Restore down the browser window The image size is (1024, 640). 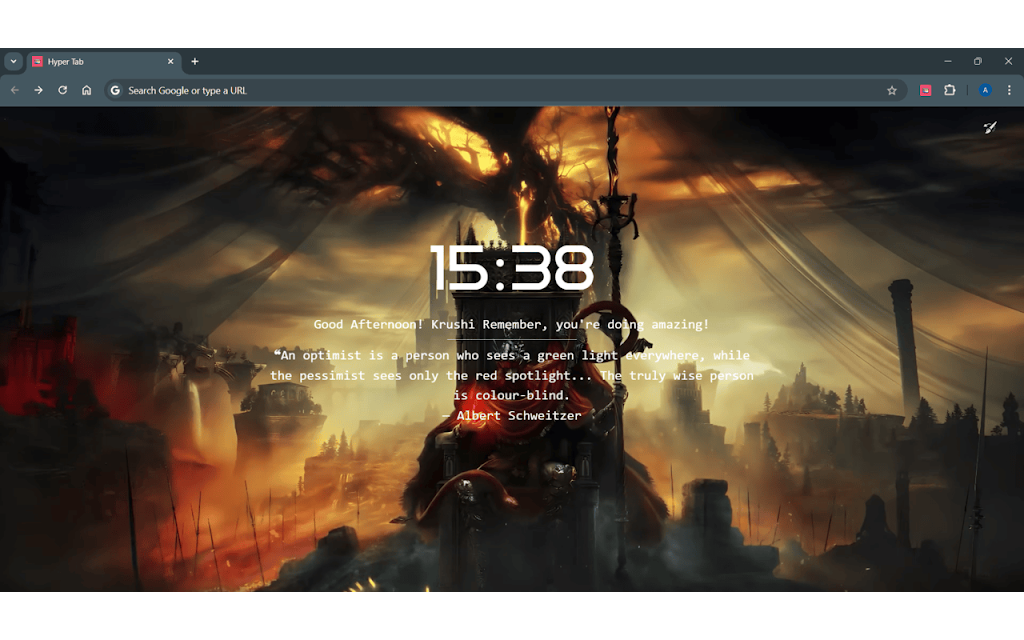pos(978,61)
